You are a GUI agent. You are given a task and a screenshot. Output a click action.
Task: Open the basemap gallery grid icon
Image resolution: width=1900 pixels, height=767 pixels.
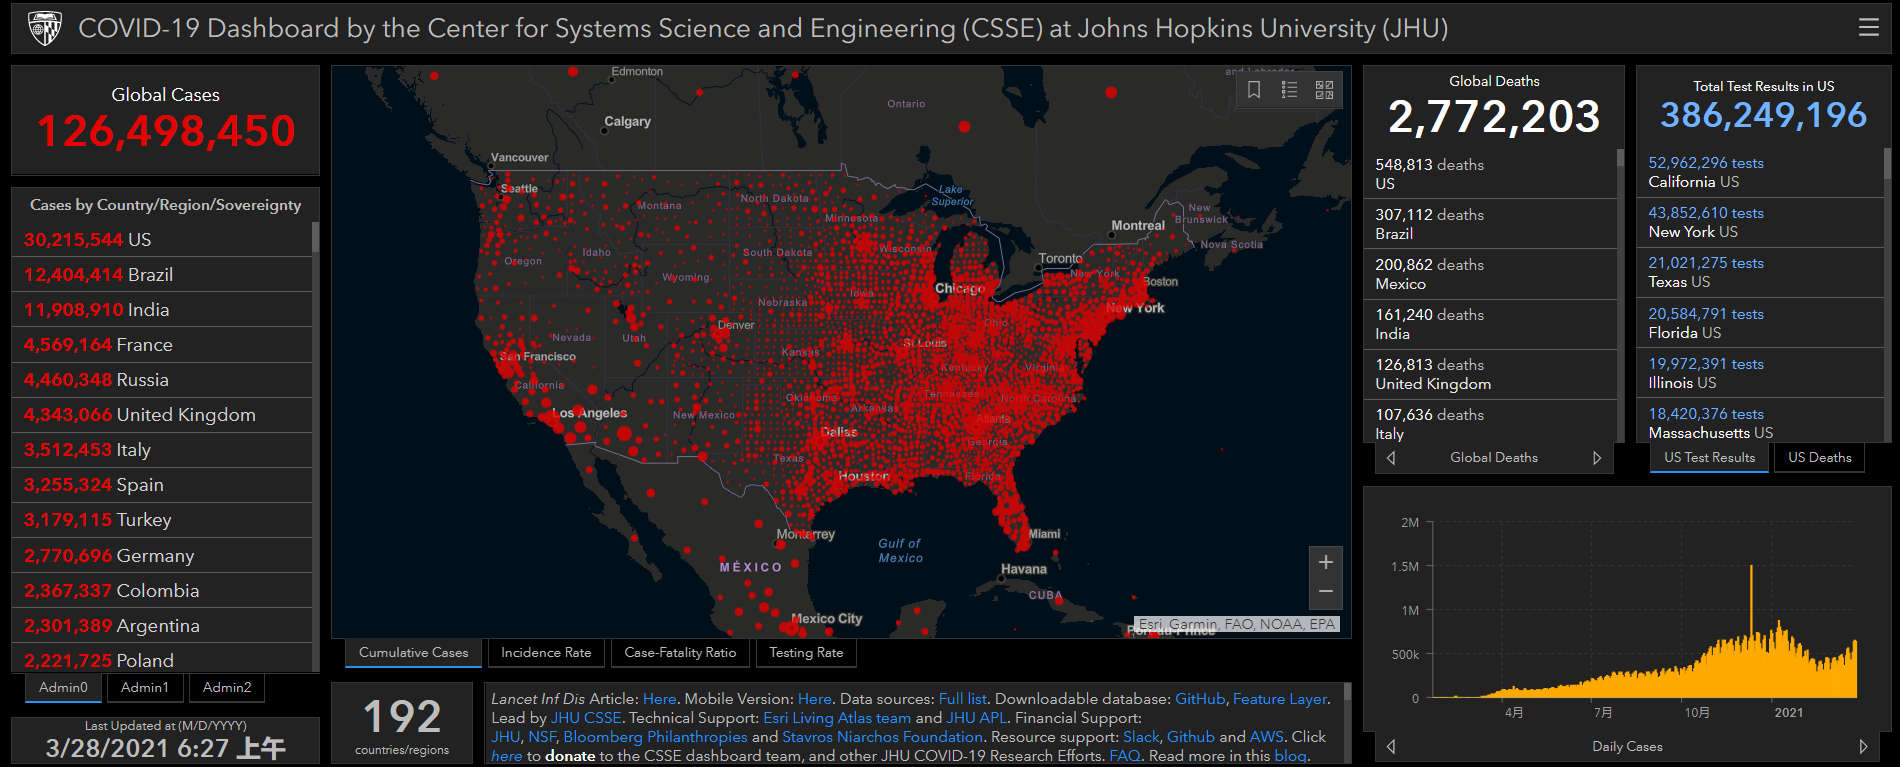click(x=1324, y=90)
